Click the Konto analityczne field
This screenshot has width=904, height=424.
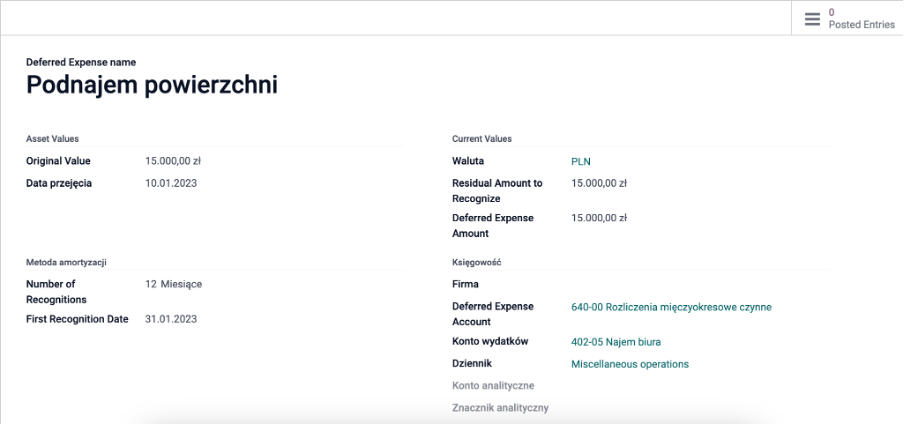(700, 385)
